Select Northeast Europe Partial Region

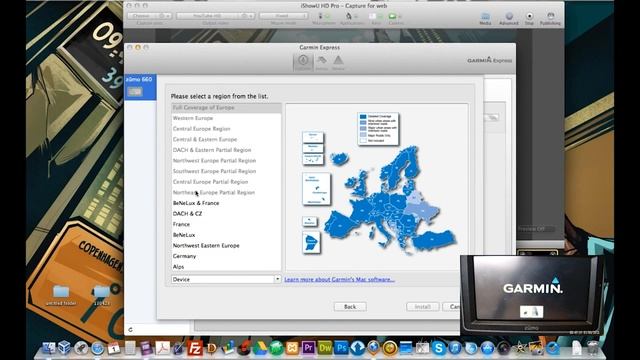(x=226, y=193)
